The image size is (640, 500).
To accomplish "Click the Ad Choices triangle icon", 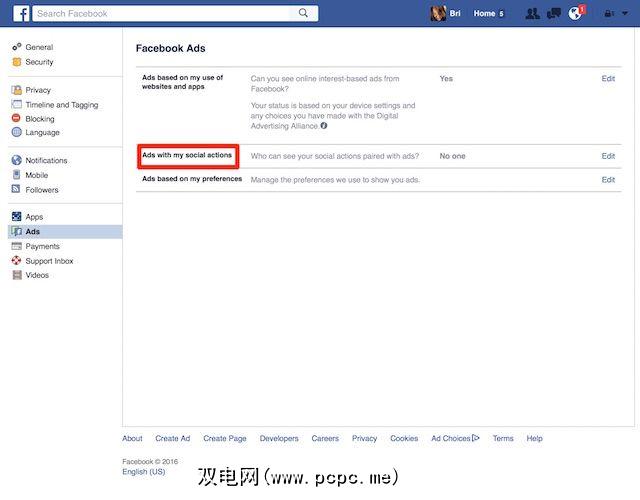I will coord(476,438).
